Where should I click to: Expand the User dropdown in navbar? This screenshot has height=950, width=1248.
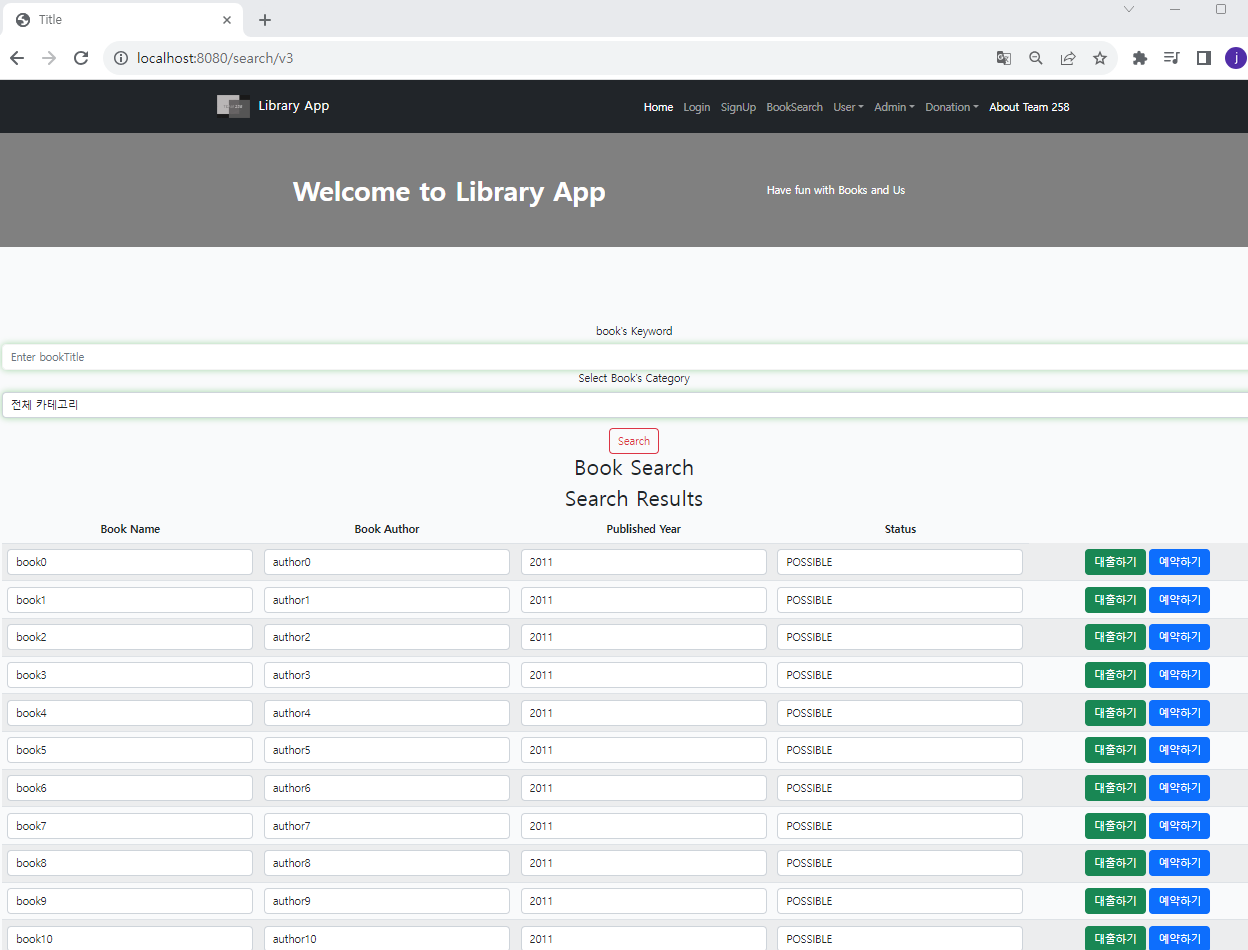pyautogui.click(x=848, y=107)
